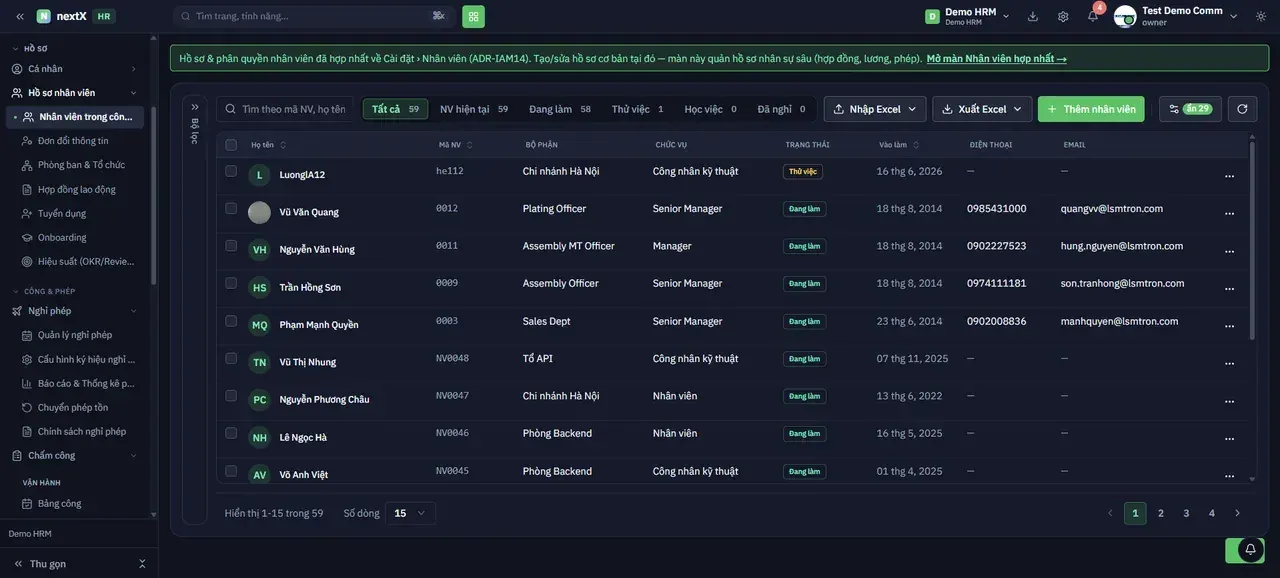The height and width of the screenshot is (578, 1280).
Task: Switch to the Thử việc tab
Action: point(638,109)
